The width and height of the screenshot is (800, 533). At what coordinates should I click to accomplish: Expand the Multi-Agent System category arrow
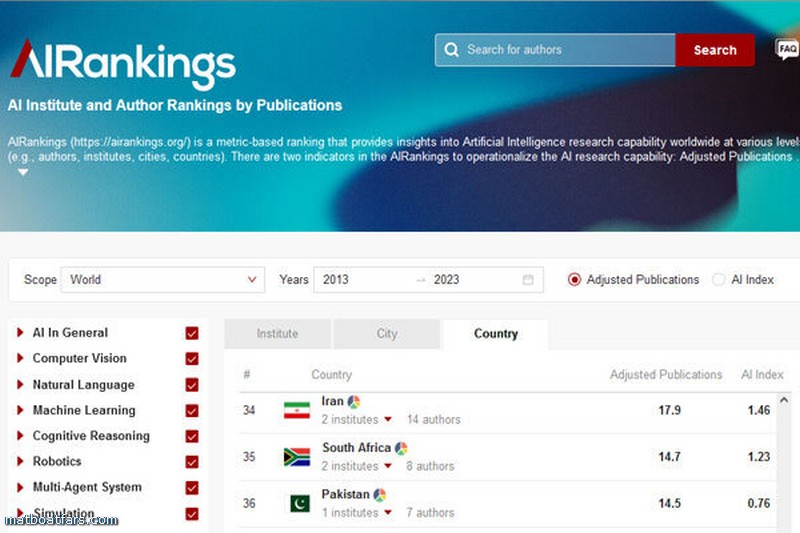[x=20, y=487]
